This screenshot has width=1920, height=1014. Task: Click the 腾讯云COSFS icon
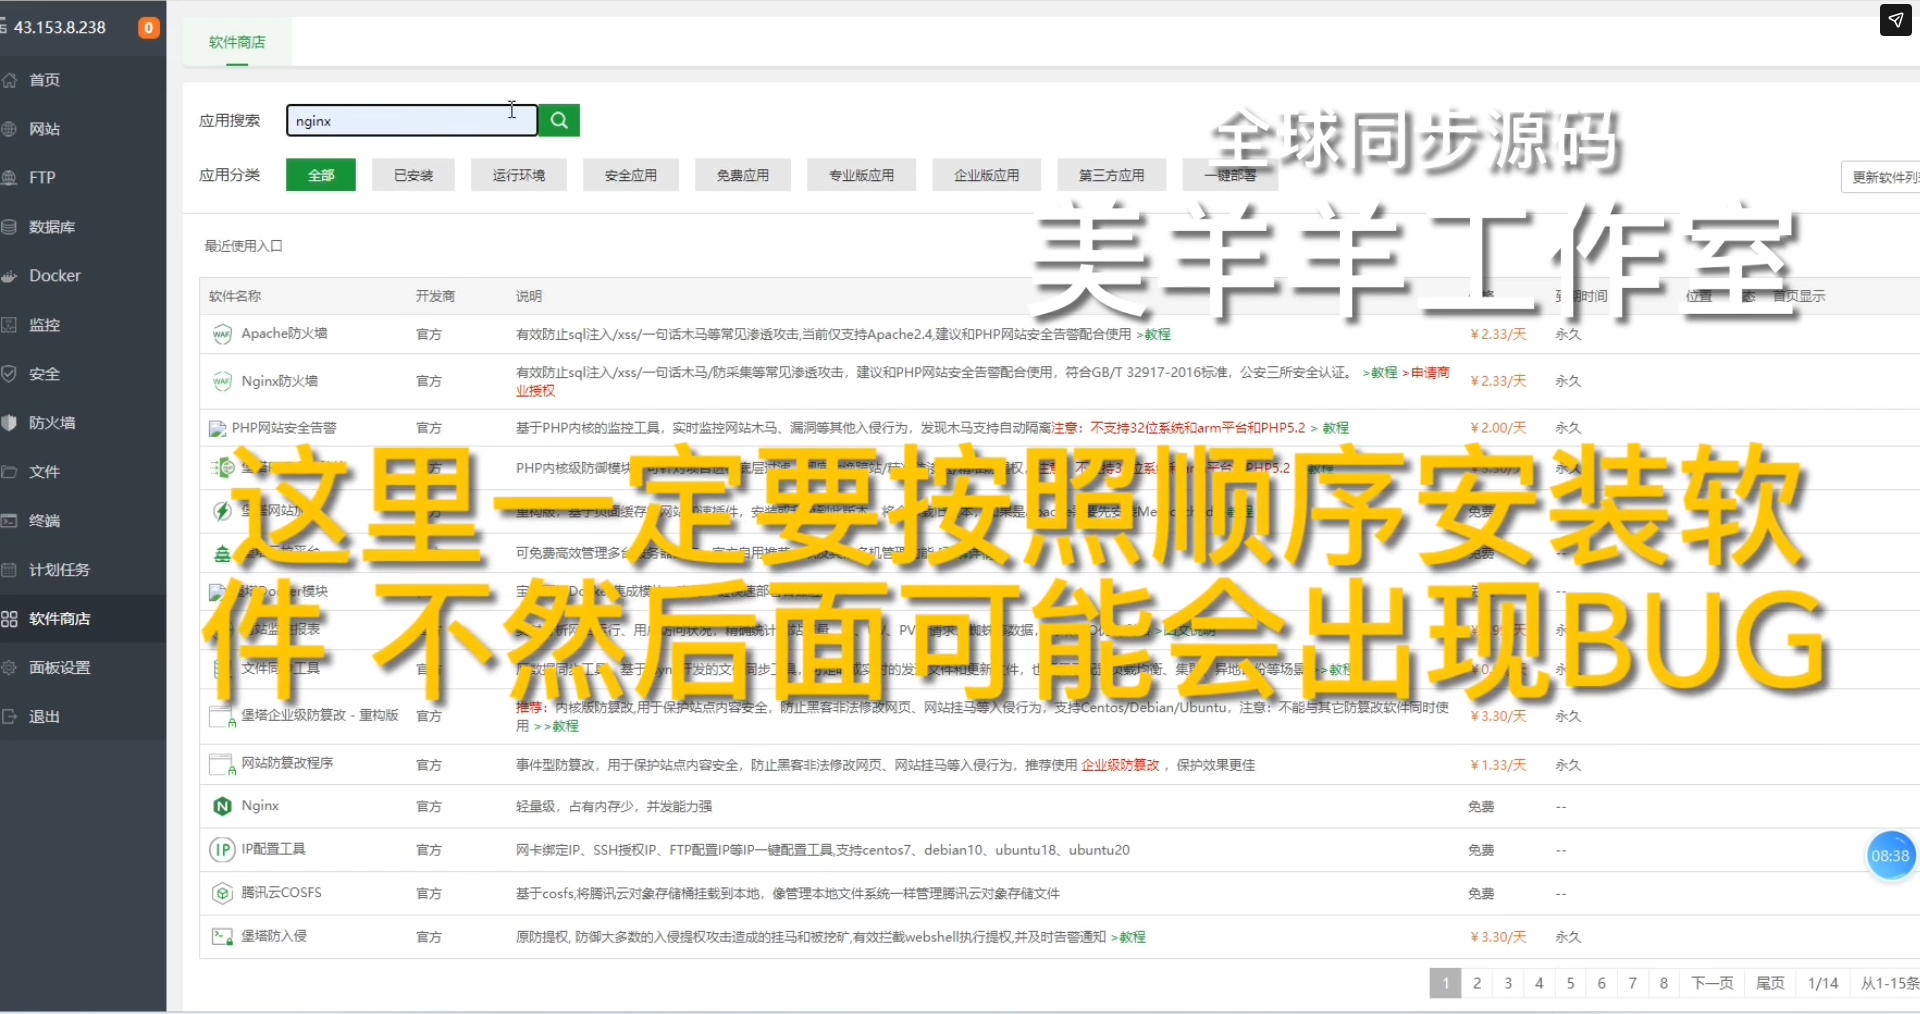pyautogui.click(x=222, y=893)
